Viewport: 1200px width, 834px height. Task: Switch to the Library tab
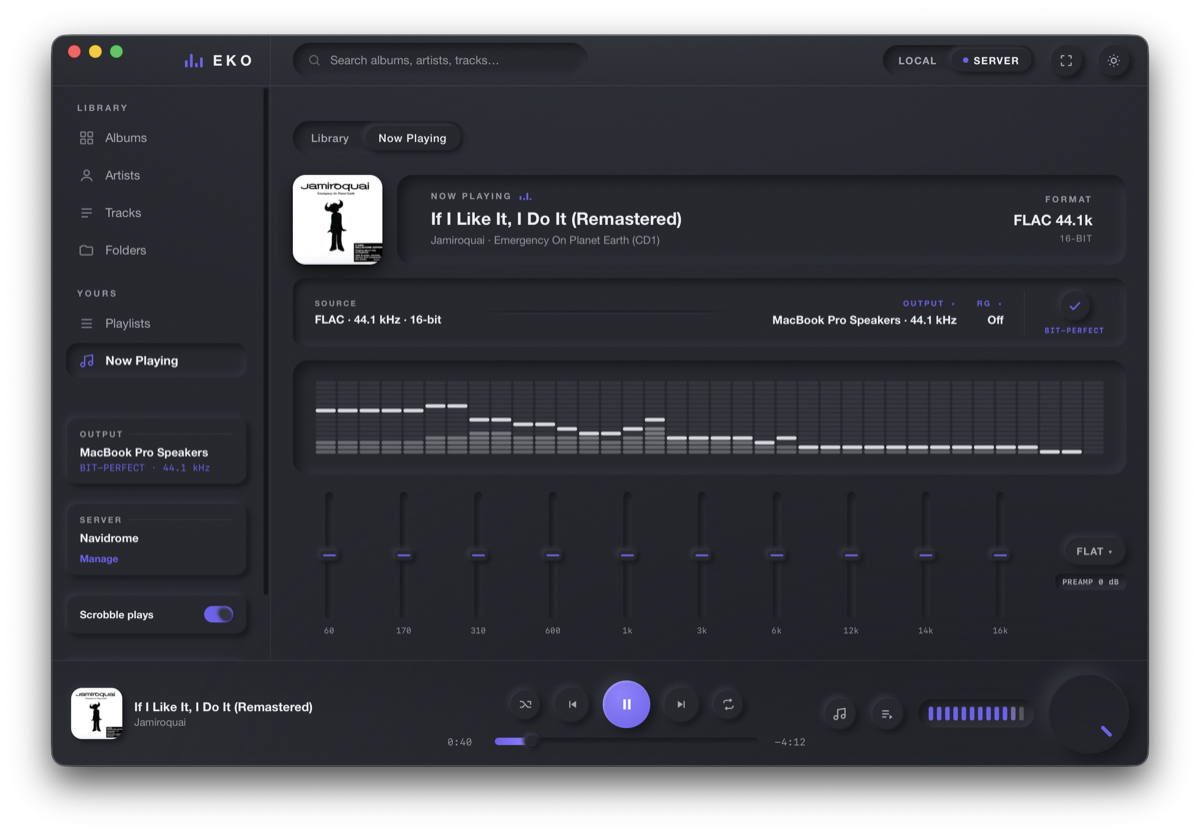pos(330,138)
